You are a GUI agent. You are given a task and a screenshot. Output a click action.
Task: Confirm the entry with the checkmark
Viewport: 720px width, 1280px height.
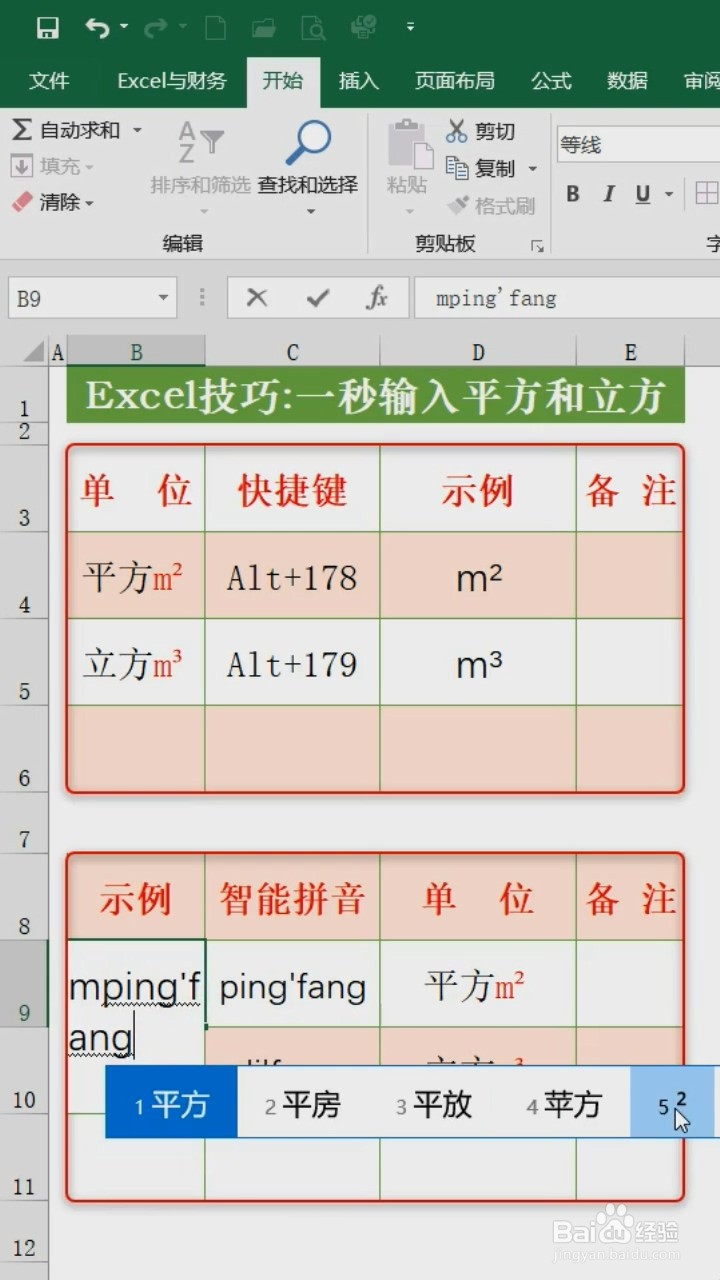[x=318, y=298]
